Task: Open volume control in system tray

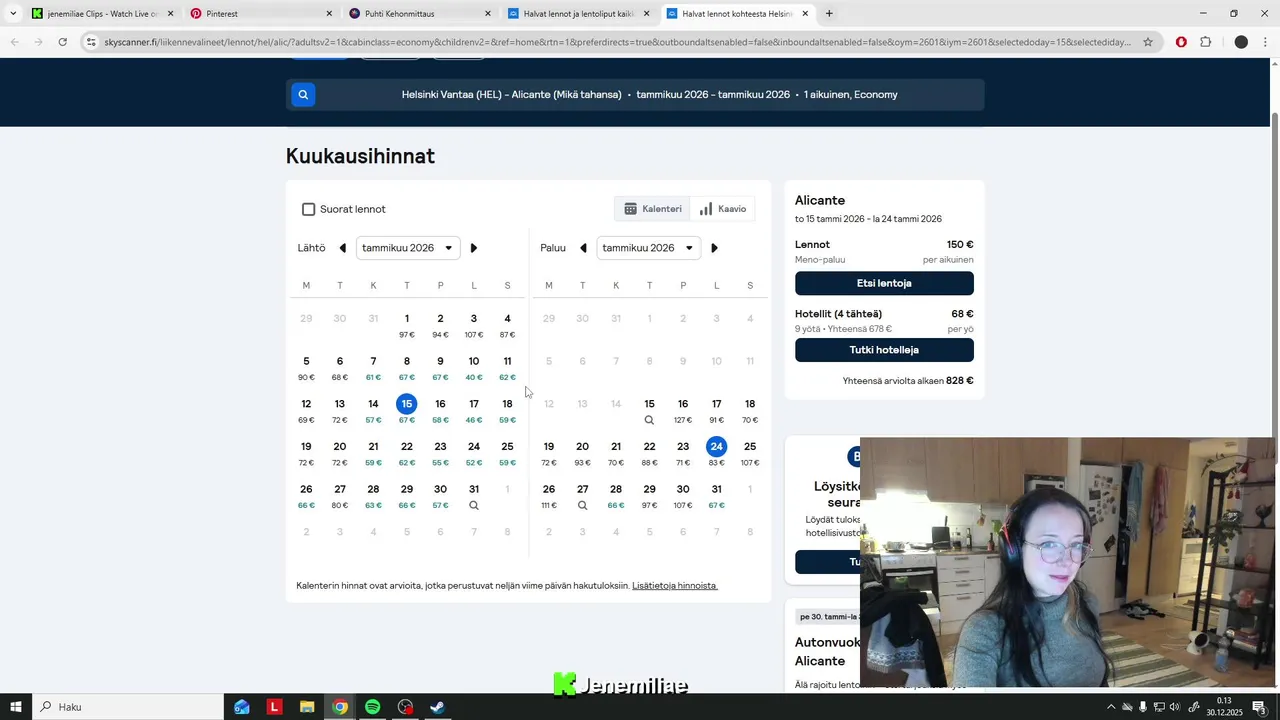Action: coord(1175,707)
